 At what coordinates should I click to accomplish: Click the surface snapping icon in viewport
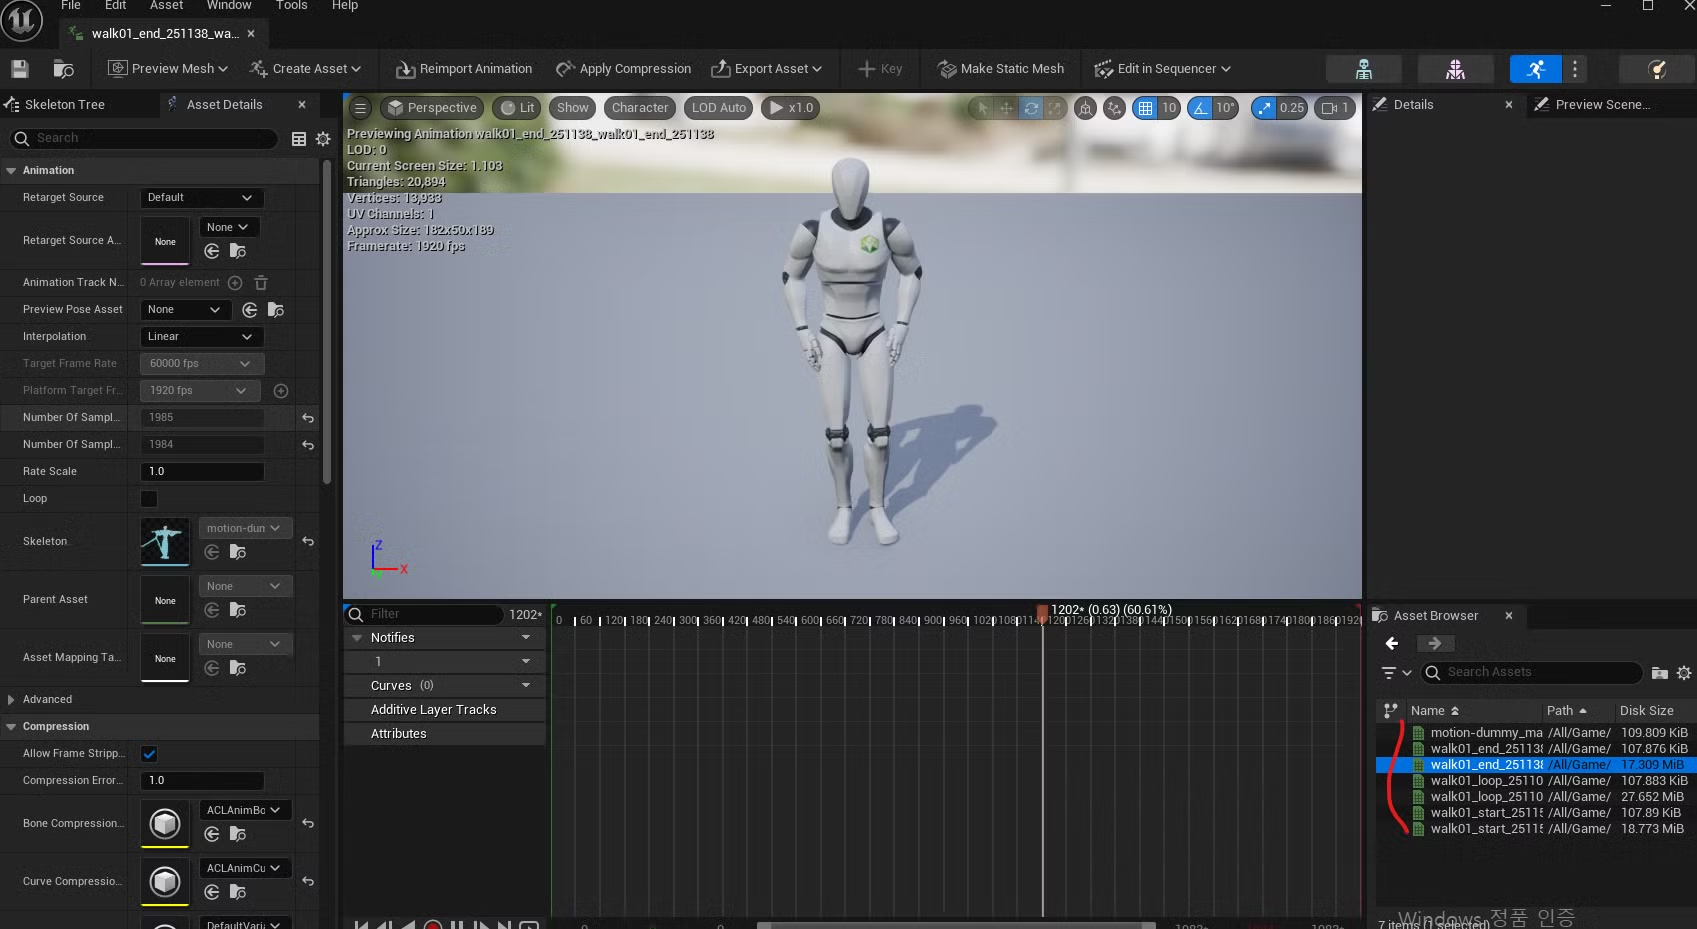click(x=1114, y=108)
